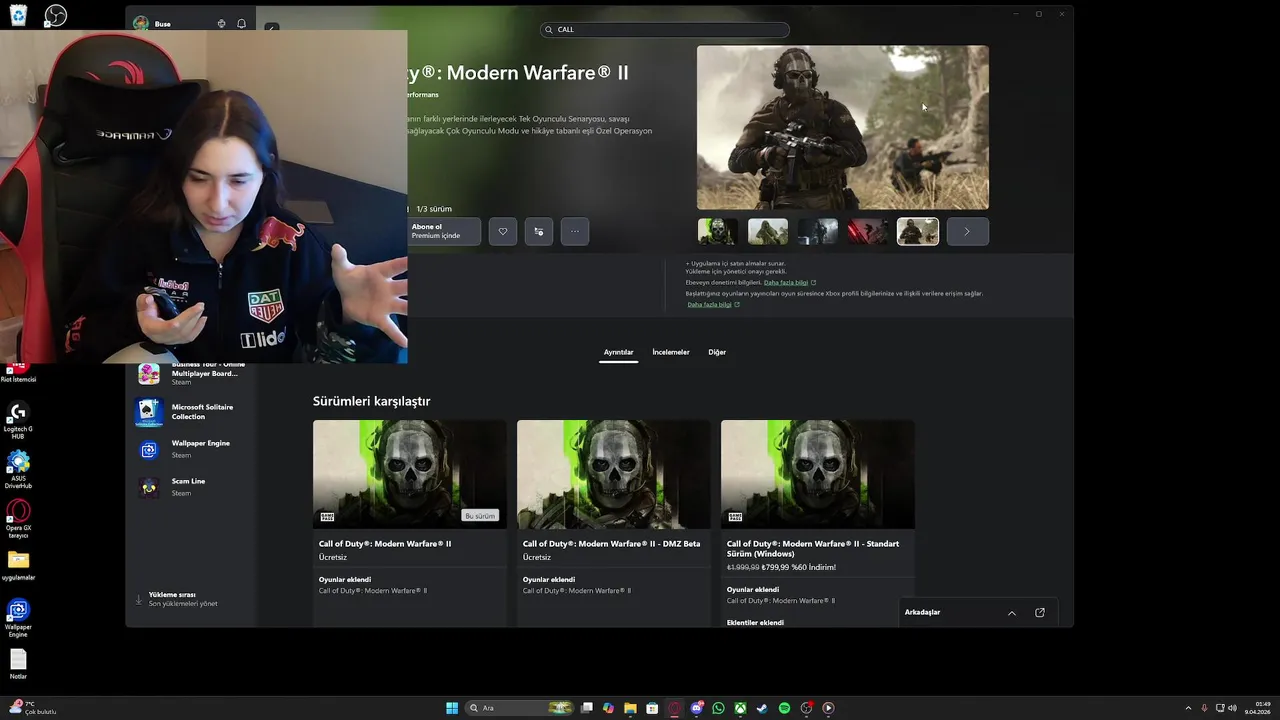The width and height of the screenshot is (1280, 720).
Task: Pop out the Arkadaşlar panel
Action: [1040, 613]
